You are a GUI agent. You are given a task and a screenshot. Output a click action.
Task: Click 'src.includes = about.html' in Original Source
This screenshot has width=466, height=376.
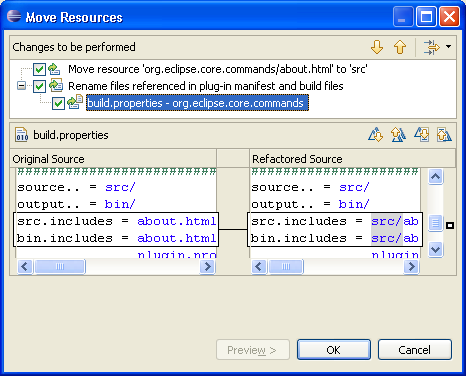pos(116,221)
